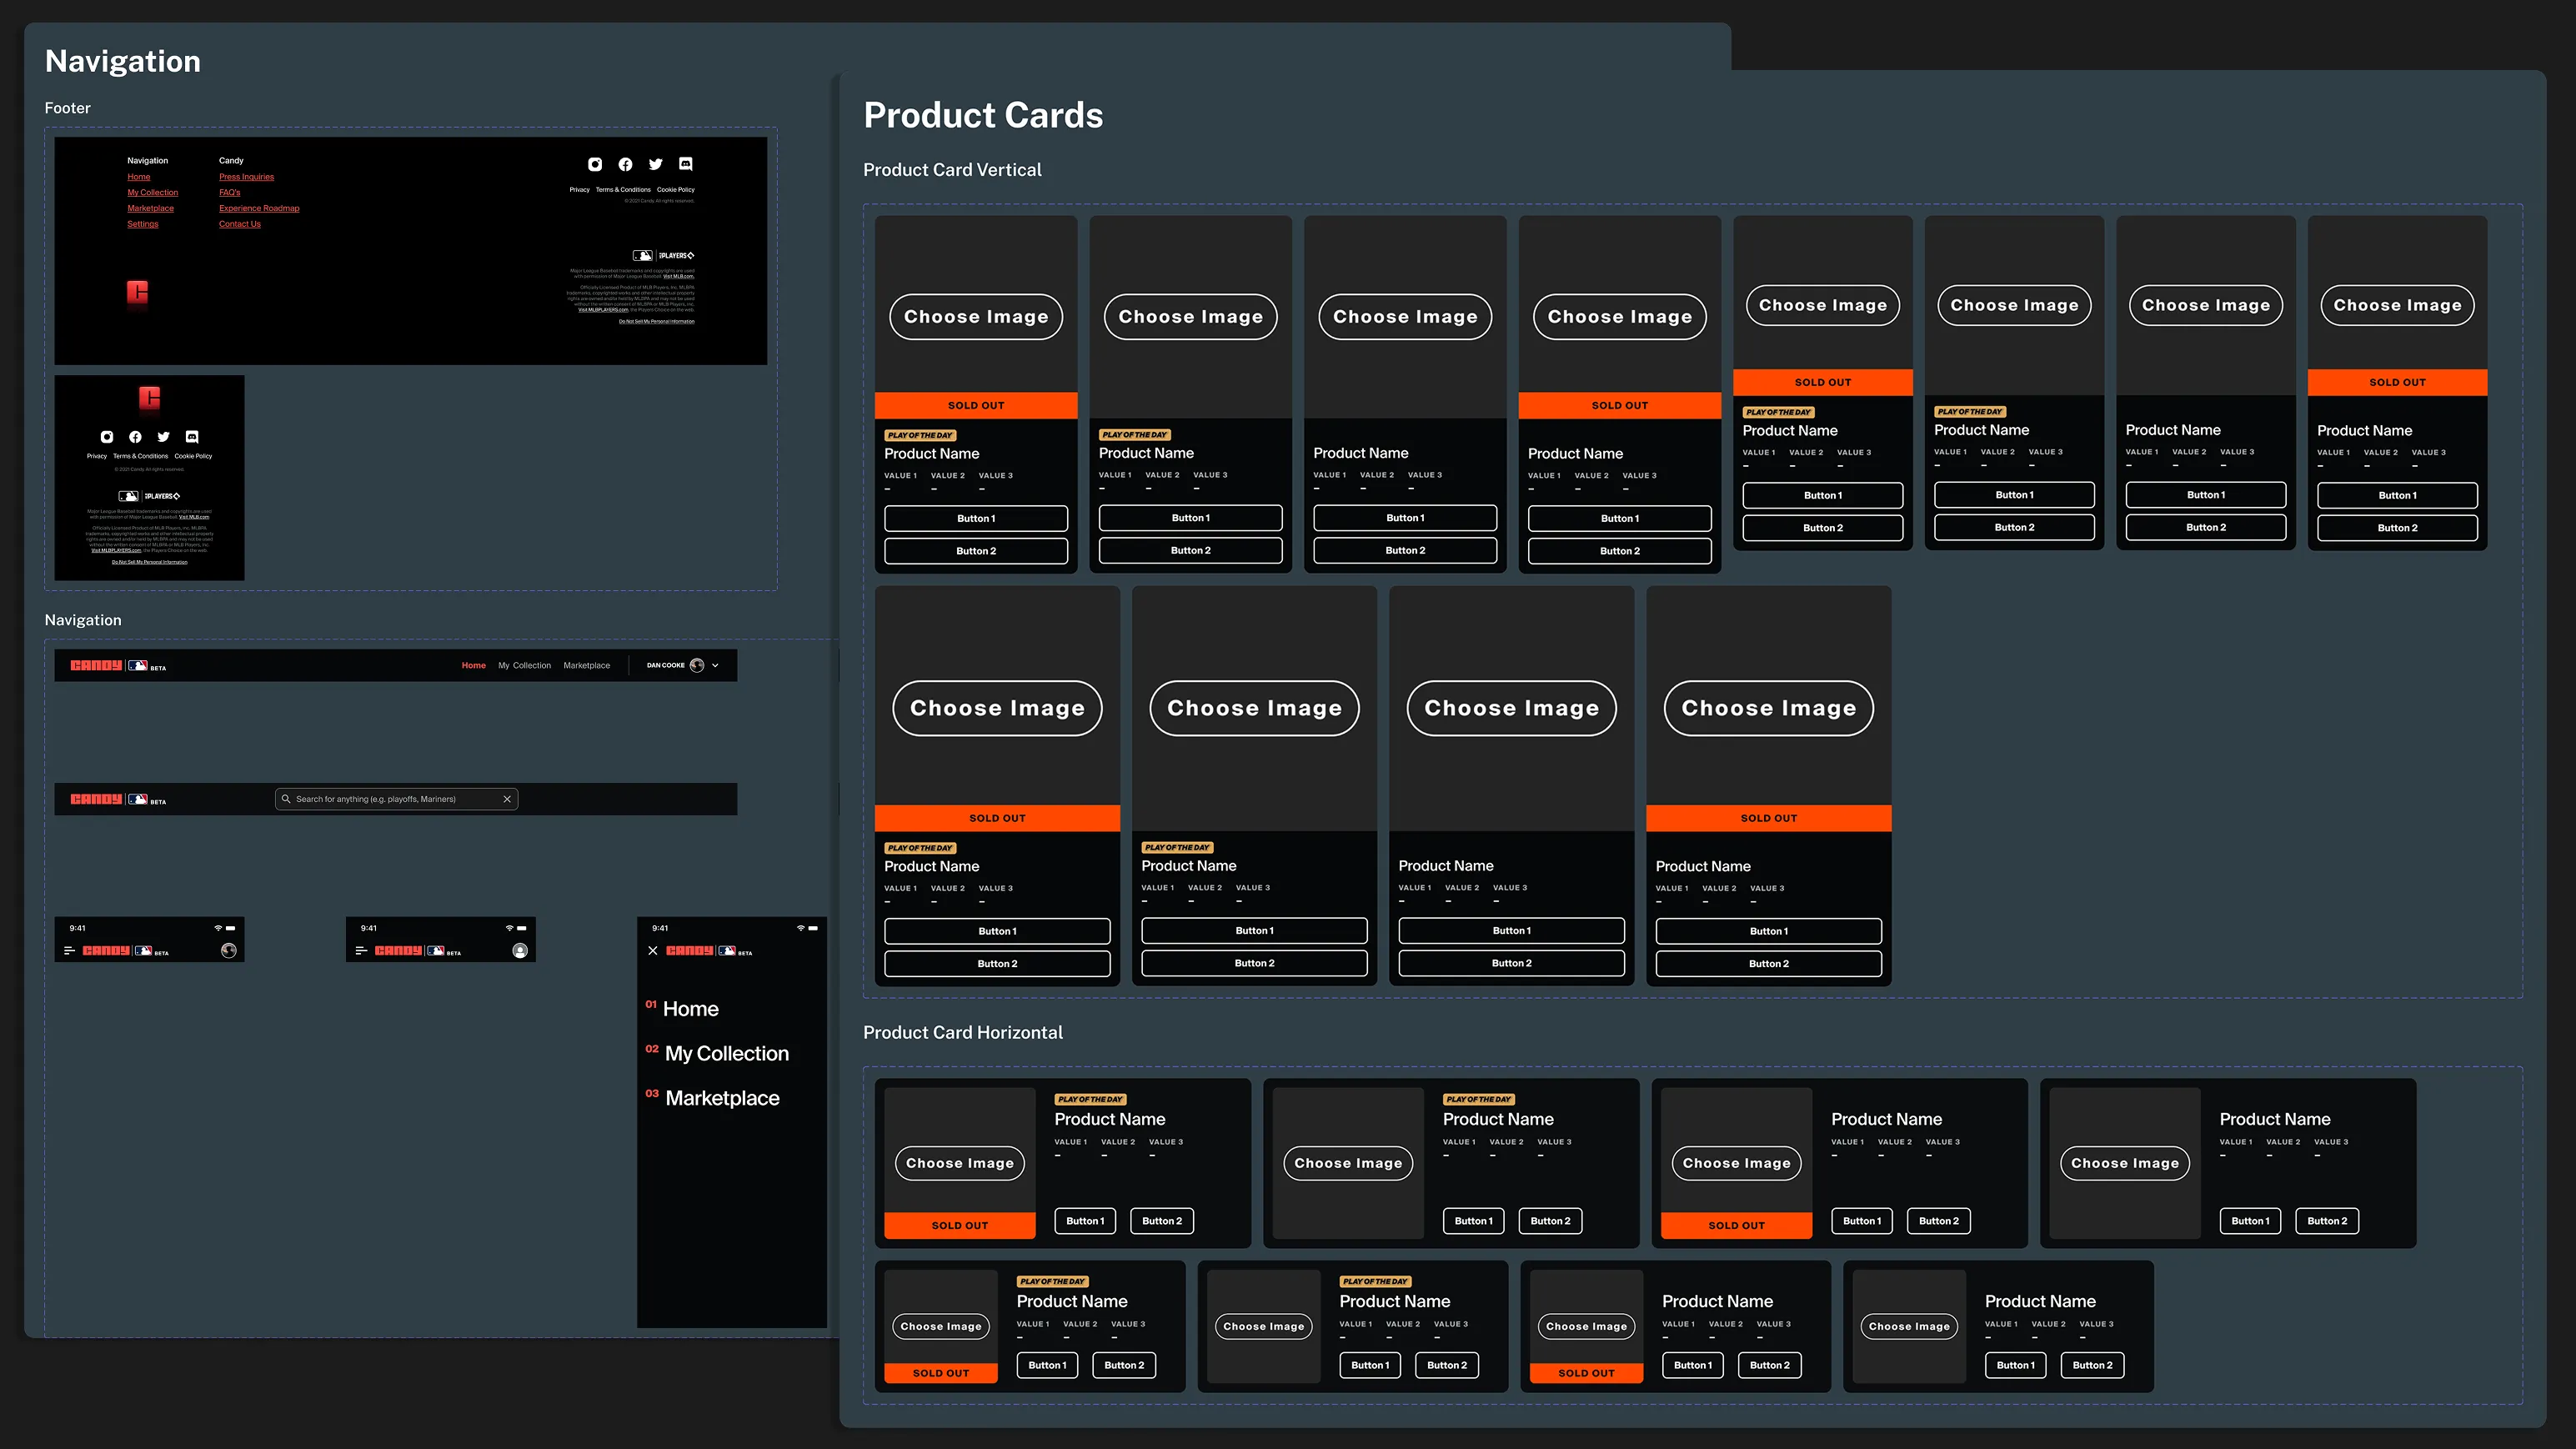Viewport: 2576px width, 1449px height.
Task: Click the Press Inquiries footer link
Action: 246,176
